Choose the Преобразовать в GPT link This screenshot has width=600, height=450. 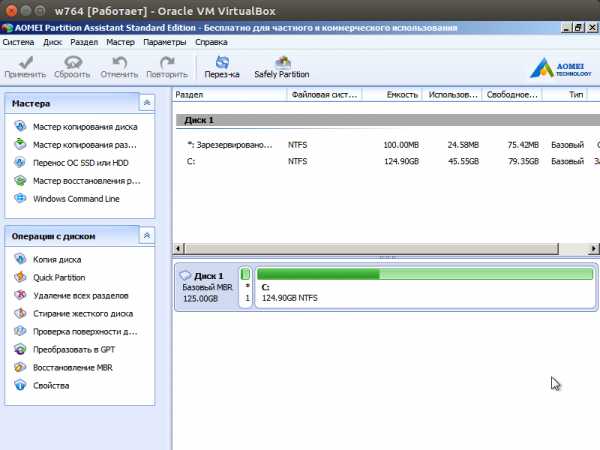[x=74, y=349]
